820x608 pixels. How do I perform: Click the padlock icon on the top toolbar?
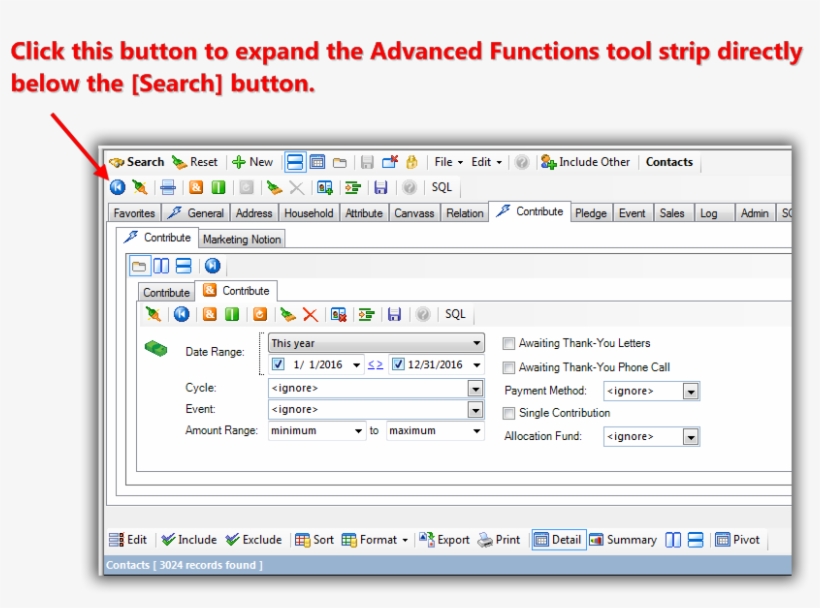[411, 161]
